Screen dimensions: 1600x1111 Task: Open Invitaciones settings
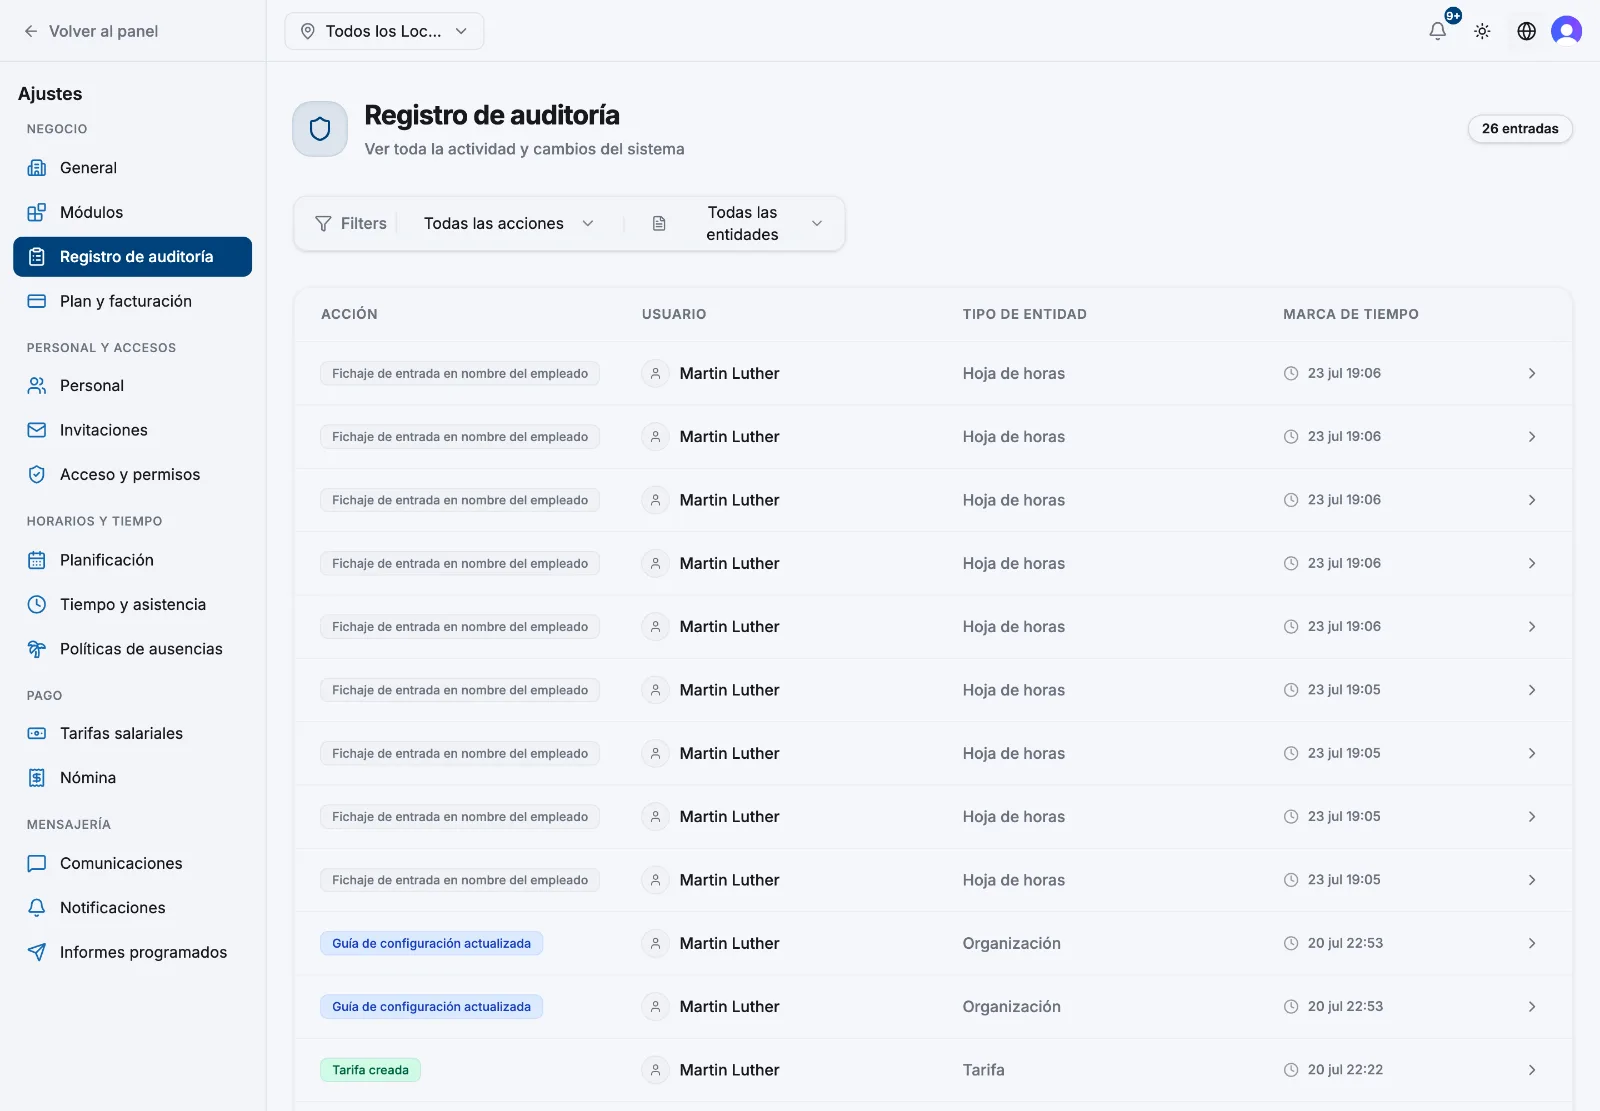132,430
